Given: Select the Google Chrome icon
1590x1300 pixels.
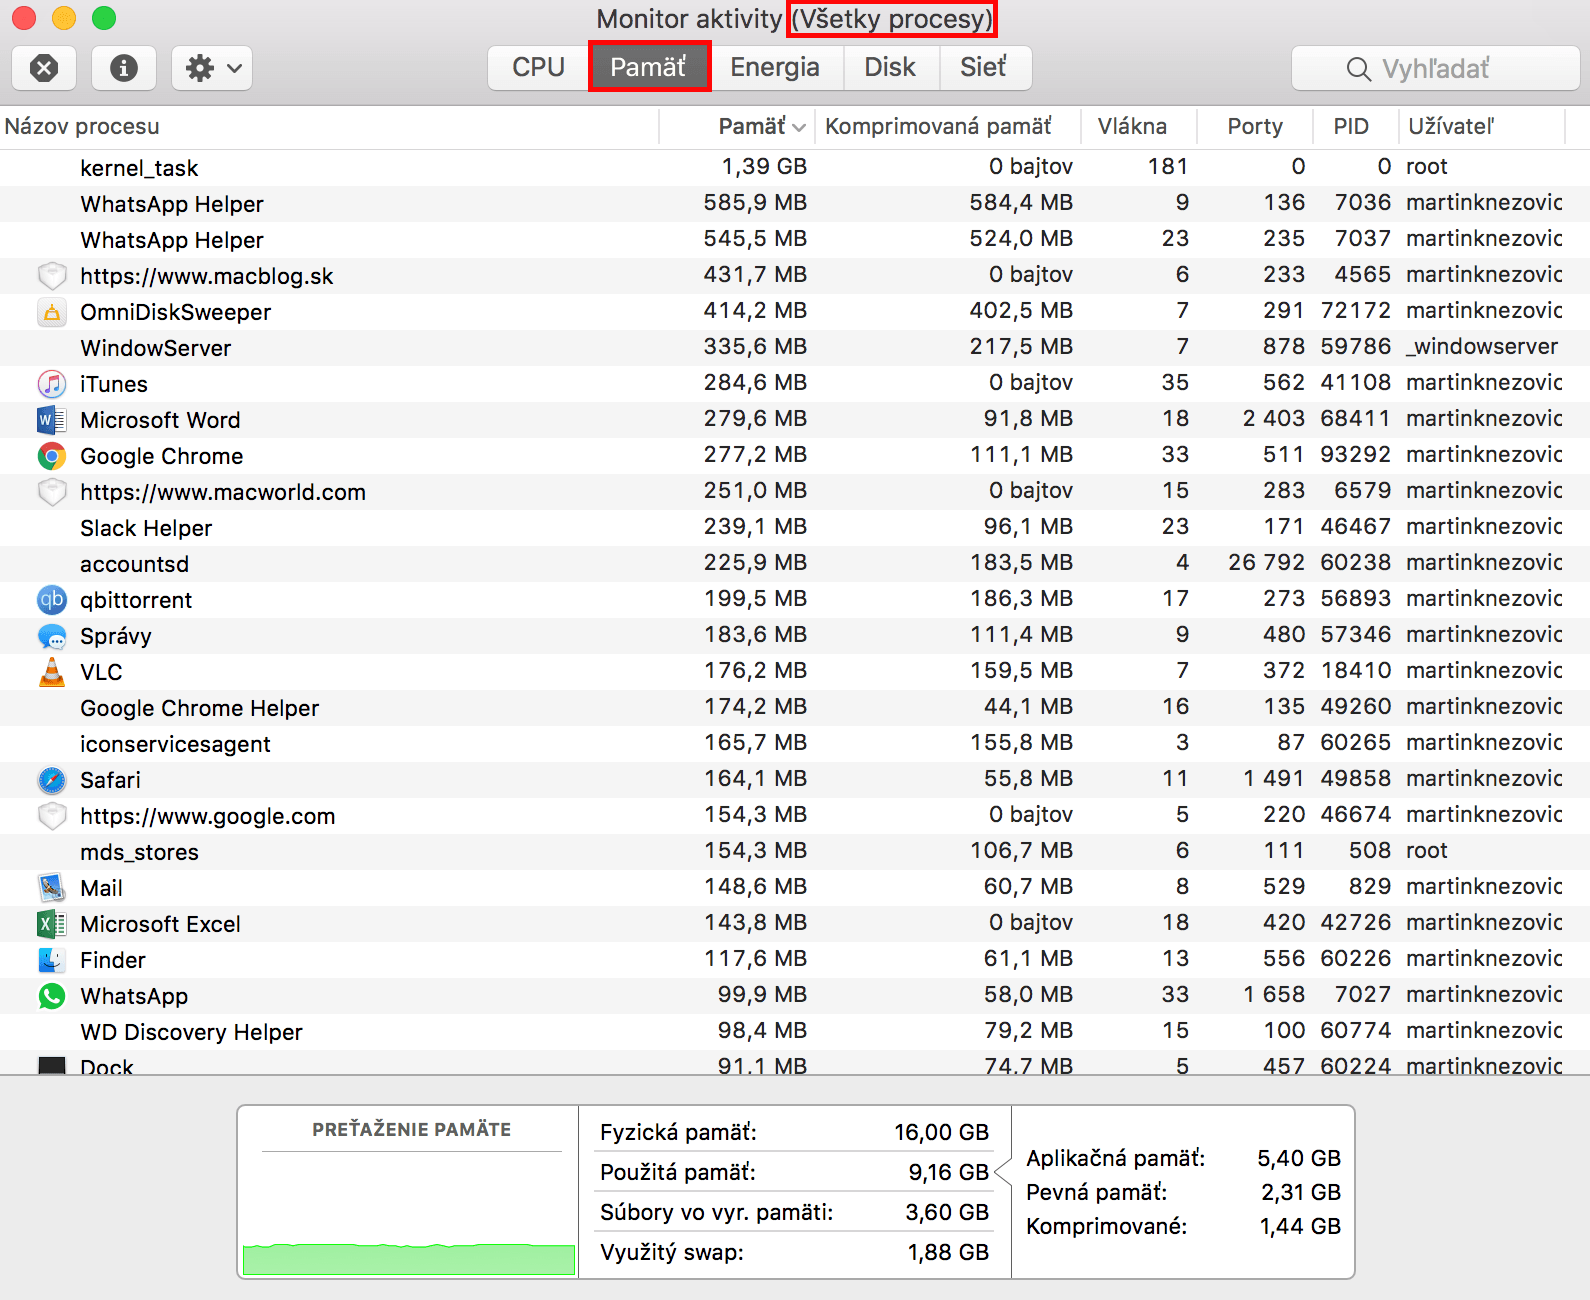Looking at the screenshot, I should [x=52, y=456].
